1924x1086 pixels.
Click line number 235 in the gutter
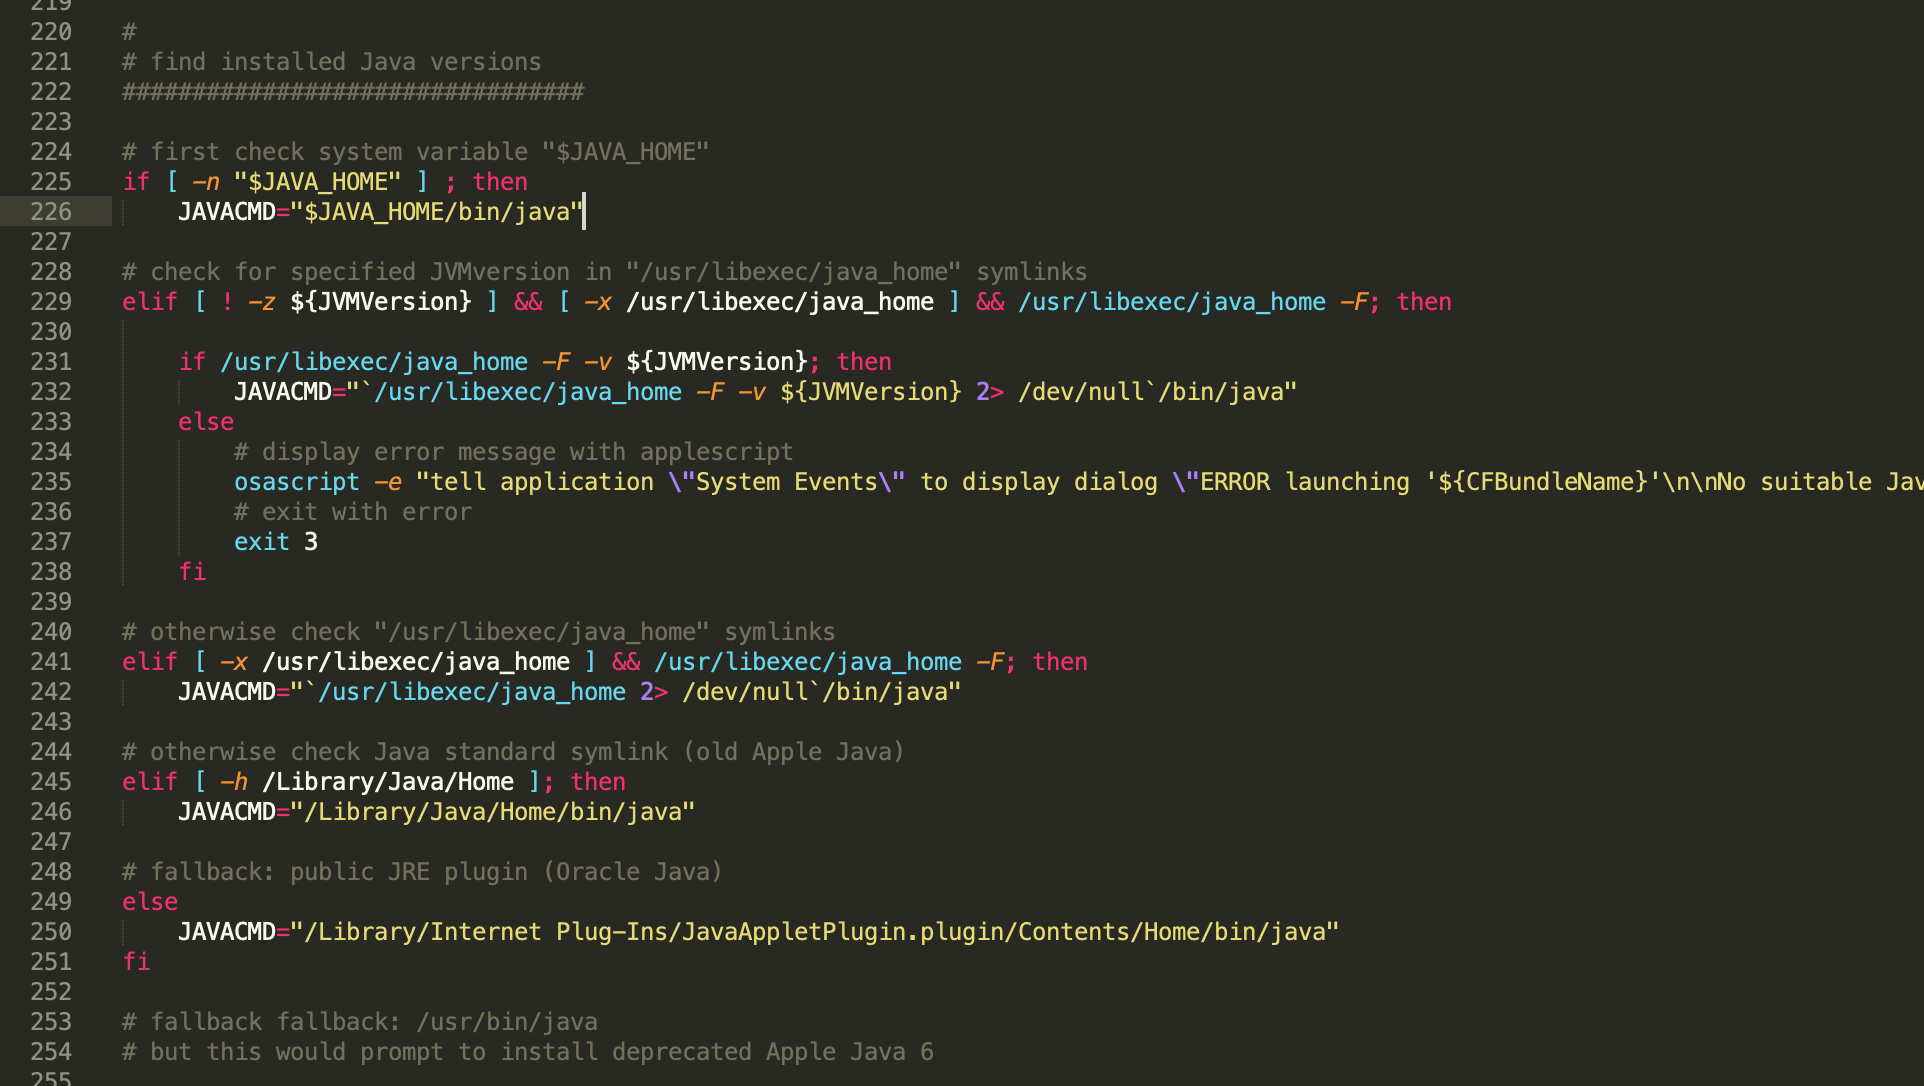coord(51,482)
